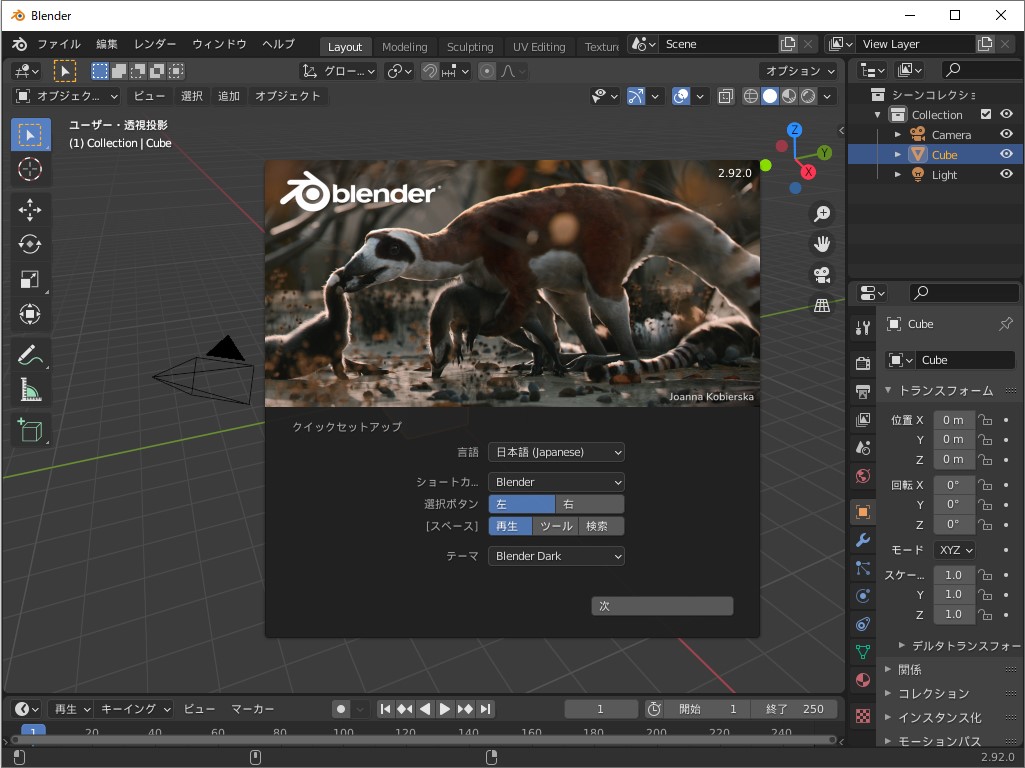1025x768 pixels.
Task: Expand the Cube item in the outliner
Action: coord(898,154)
